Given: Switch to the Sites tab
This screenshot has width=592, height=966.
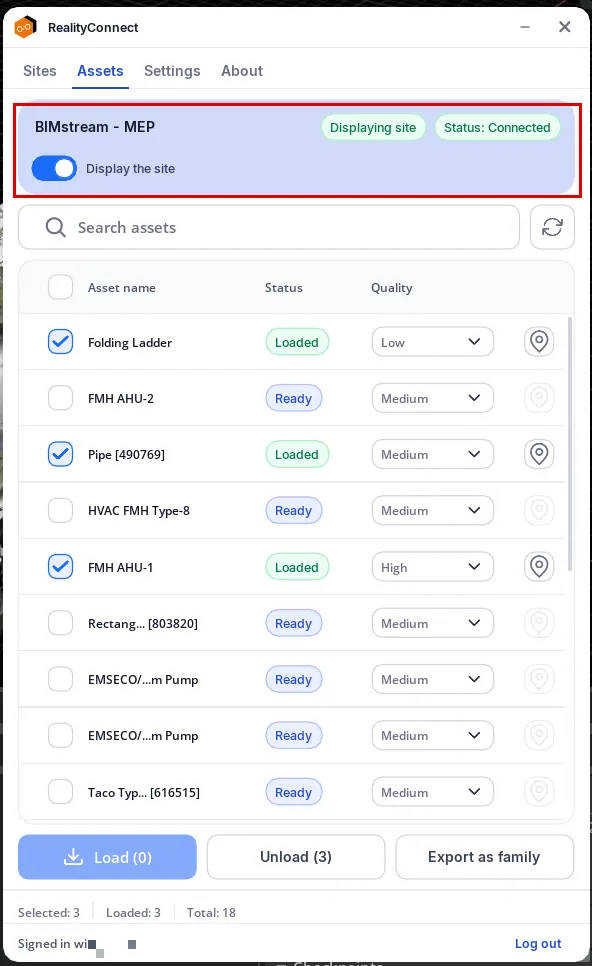Looking at the screenshot, I should [x=39, y=71].
